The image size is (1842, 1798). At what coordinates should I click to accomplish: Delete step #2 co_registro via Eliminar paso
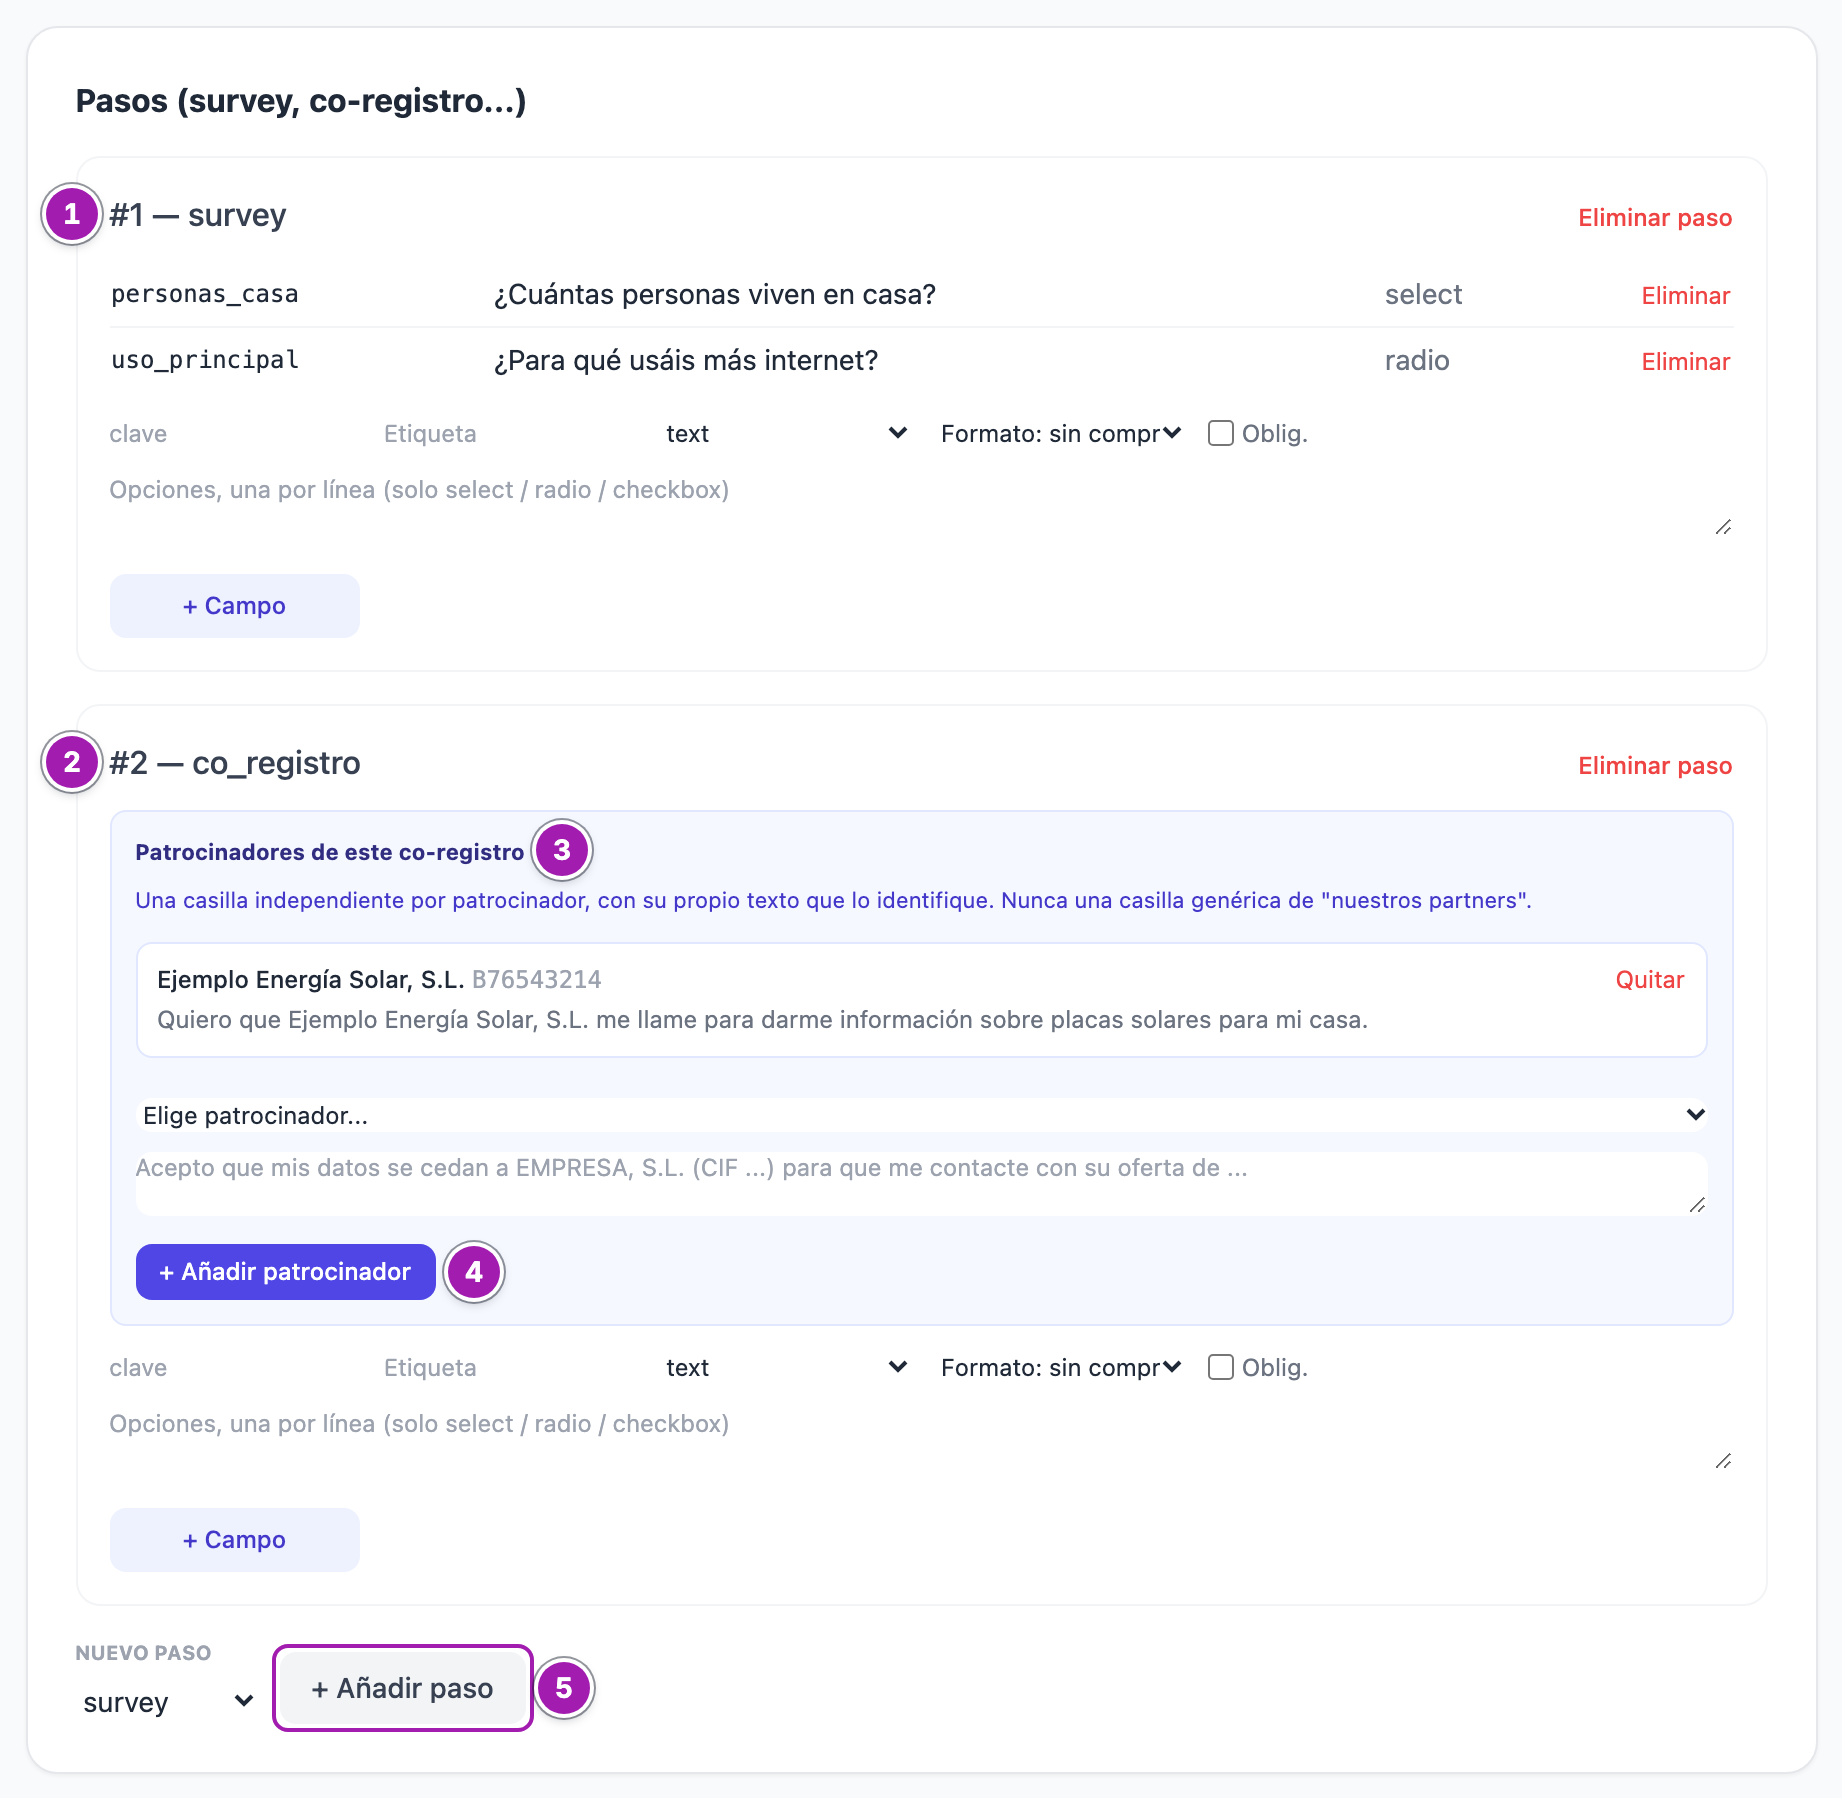(x=1654, y=766)
